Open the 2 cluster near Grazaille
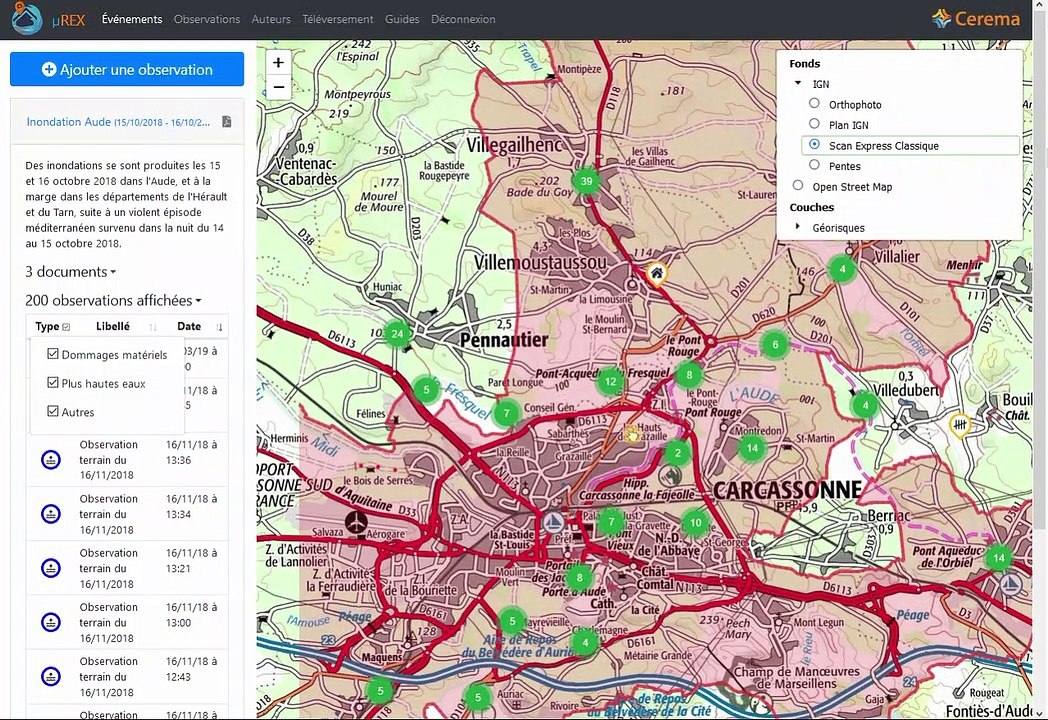The width and height of the screenshot is (1048, 720). point(677,453)
